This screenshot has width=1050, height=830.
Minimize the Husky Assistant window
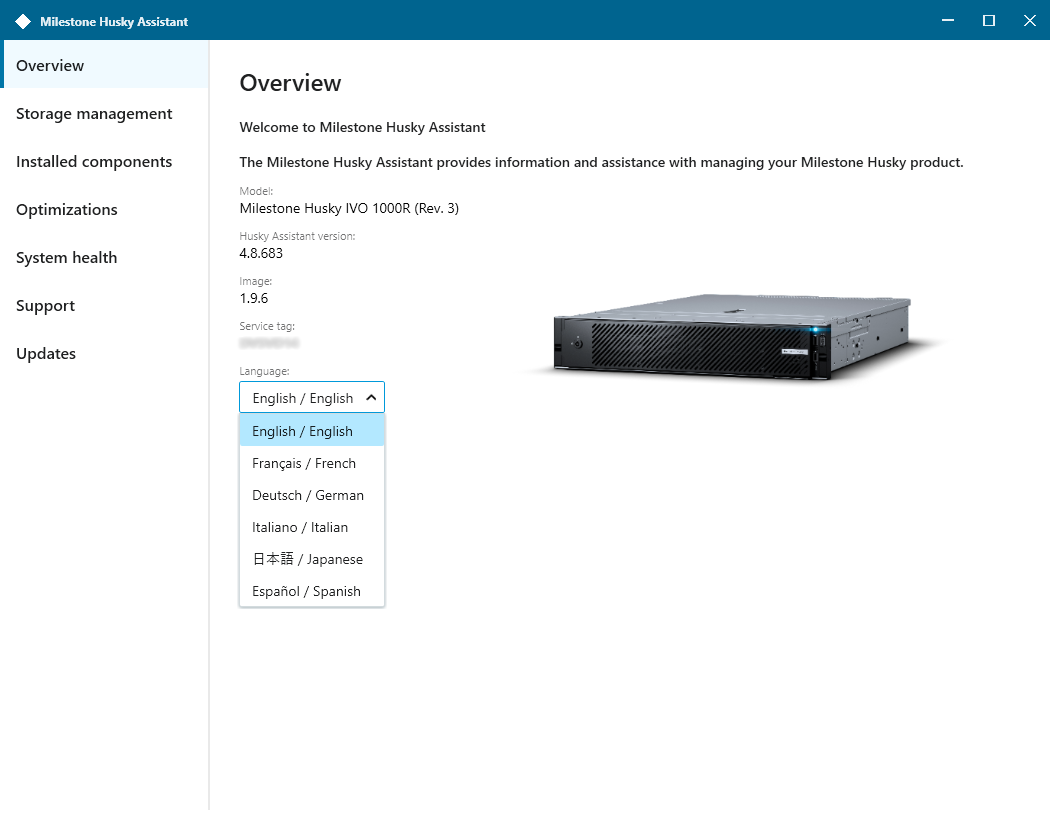coord(948,21)
